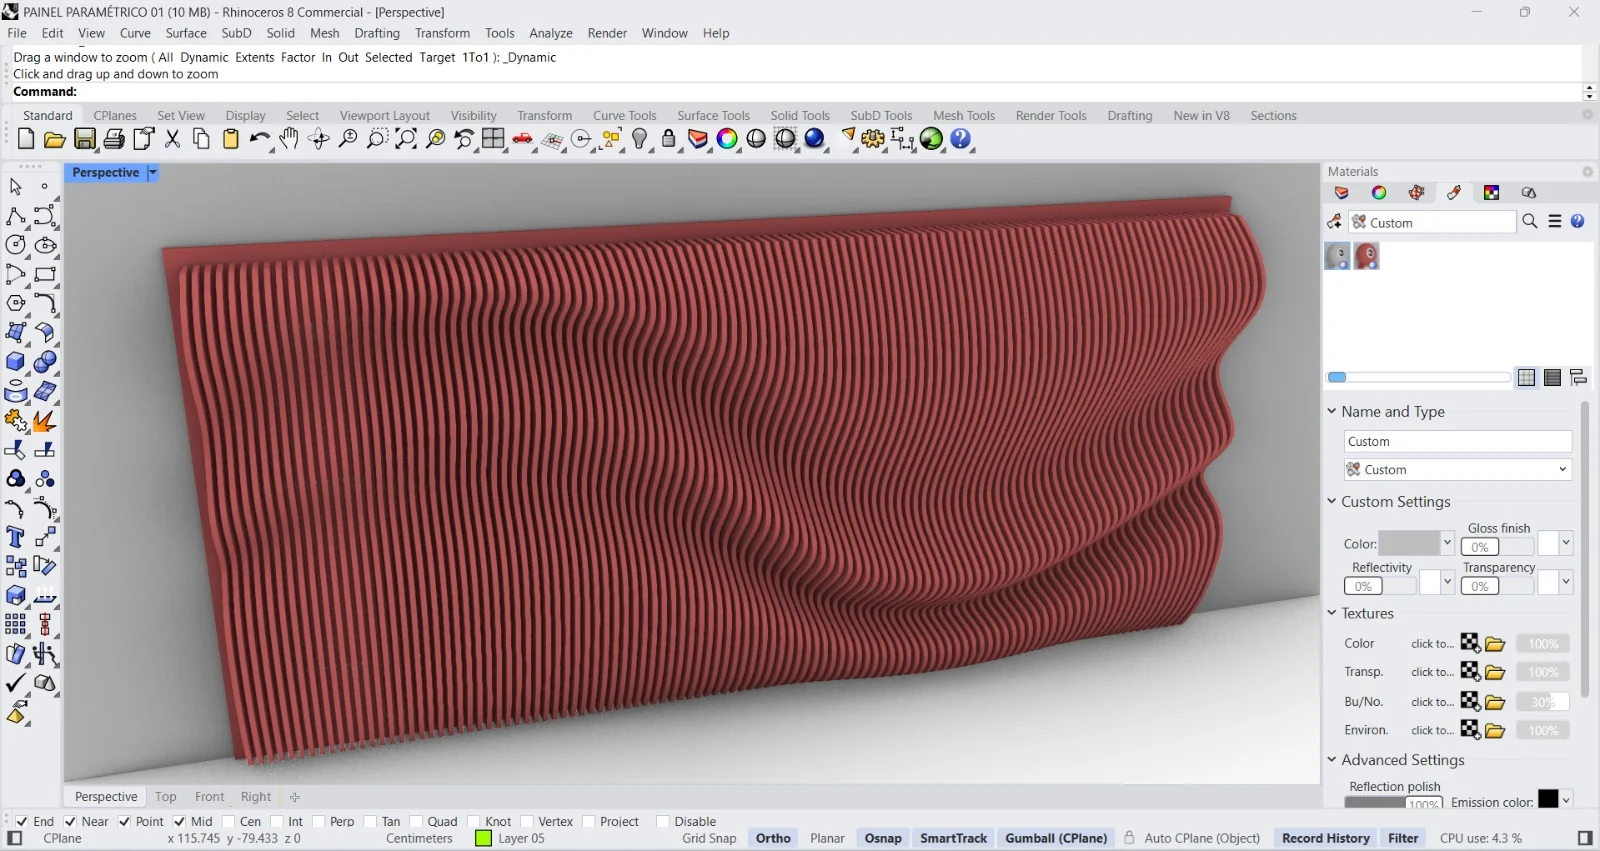Screen dimensions: 1600x851
Task: Collapse the Textures section
Action: 1332,613
